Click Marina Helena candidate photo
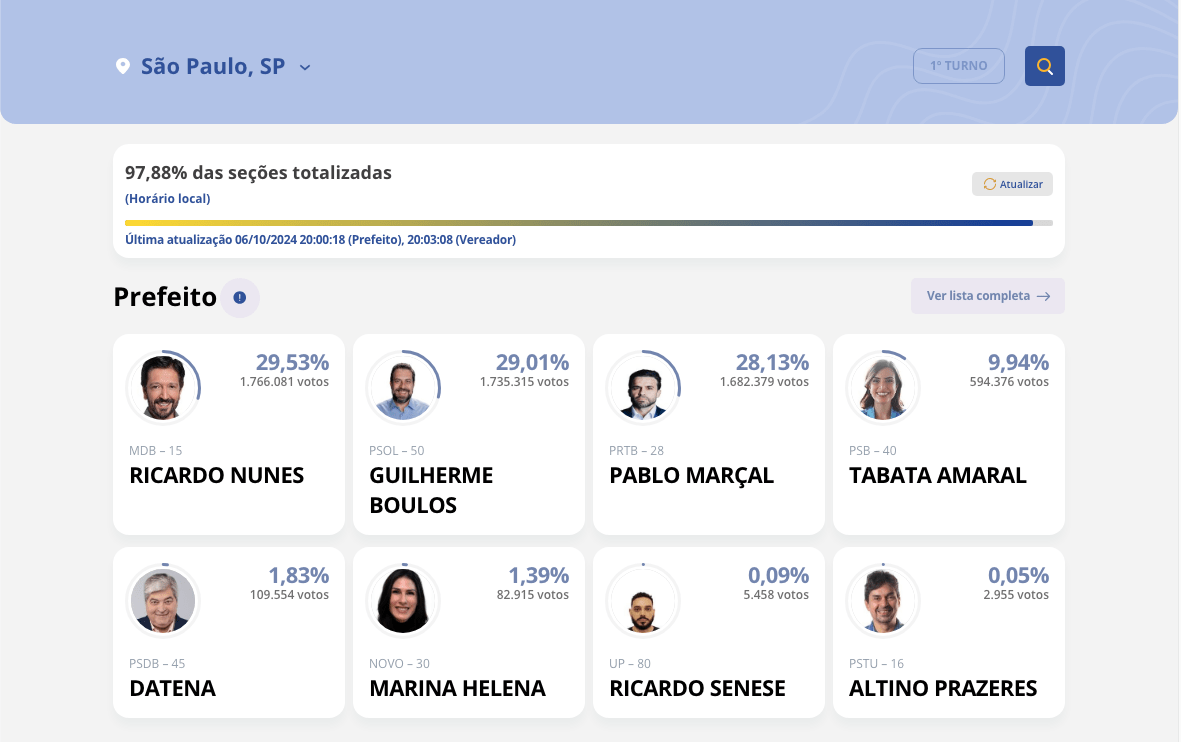1181x742 pixels. pos(403,600)
